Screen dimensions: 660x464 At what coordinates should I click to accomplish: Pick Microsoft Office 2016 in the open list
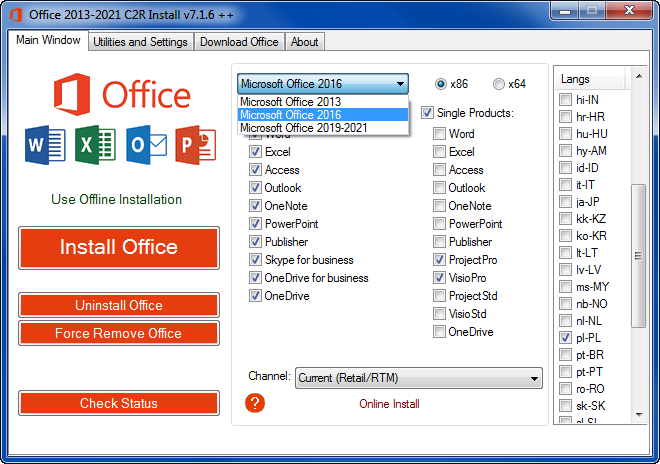323,115
